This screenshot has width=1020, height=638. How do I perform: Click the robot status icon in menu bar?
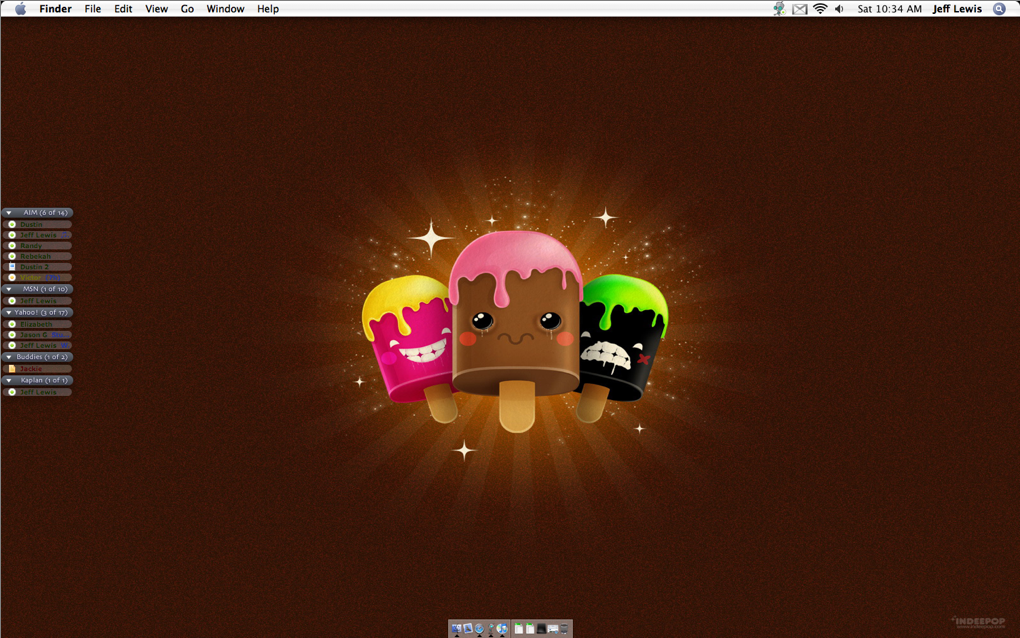[779, 8]
